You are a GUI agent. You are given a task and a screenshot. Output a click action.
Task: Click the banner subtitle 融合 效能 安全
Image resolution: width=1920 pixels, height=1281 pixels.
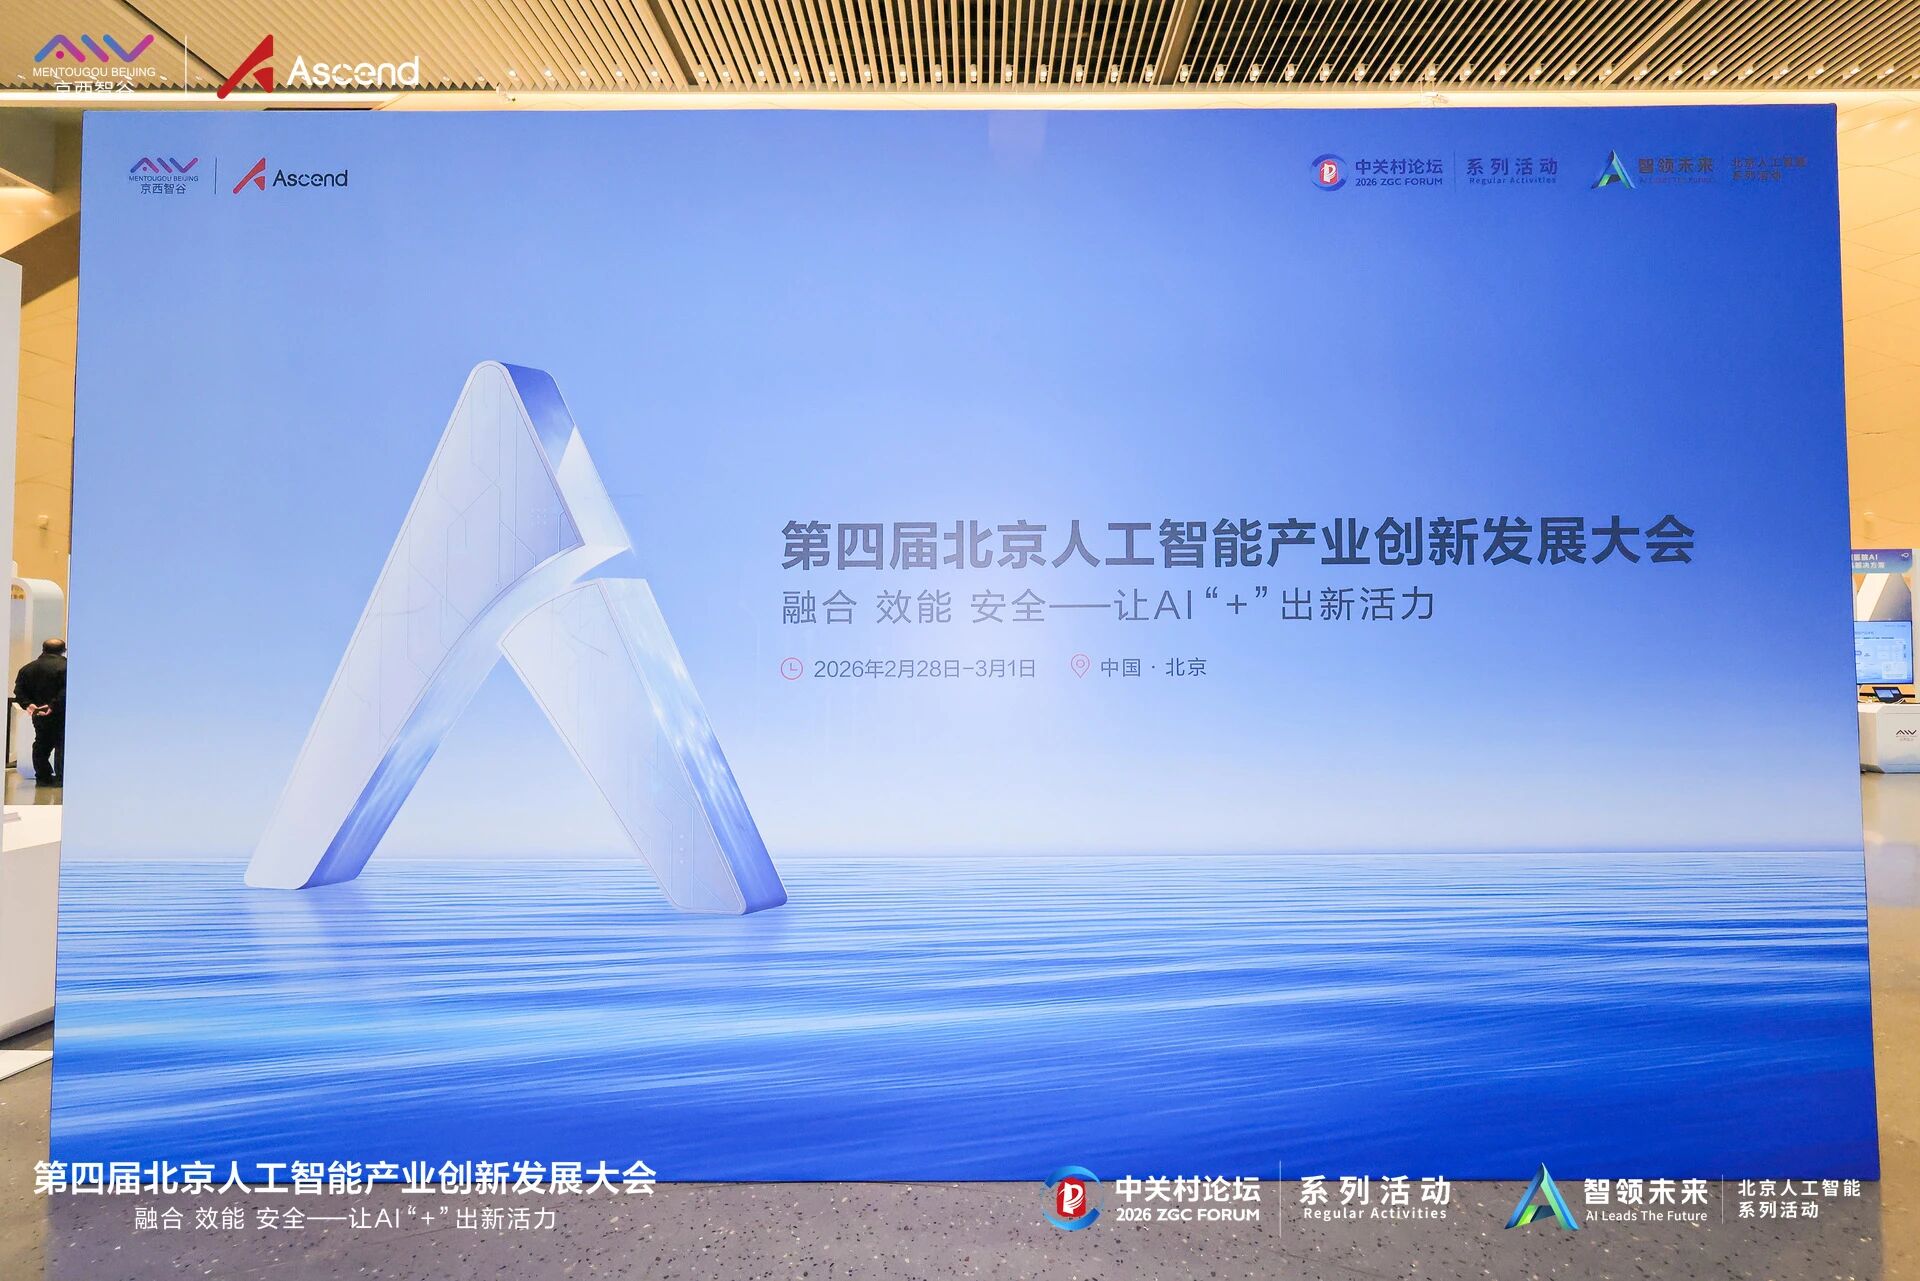tap(1107, 606)
